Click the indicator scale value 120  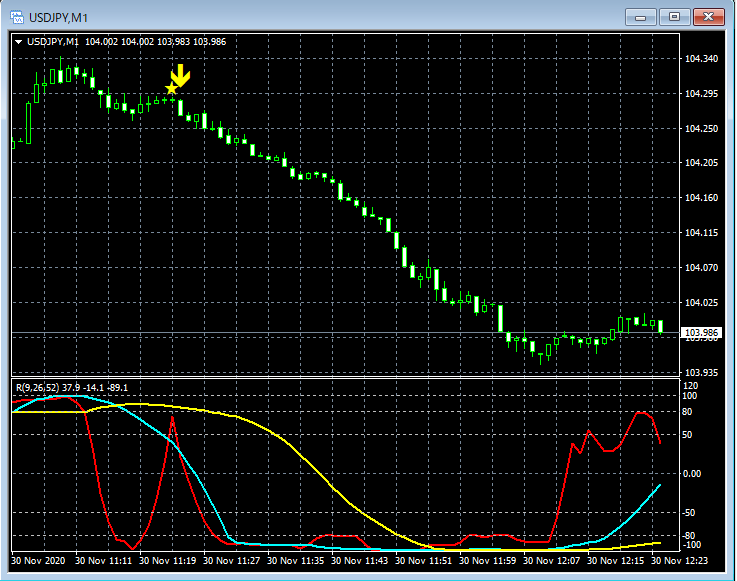coord(689,385)
